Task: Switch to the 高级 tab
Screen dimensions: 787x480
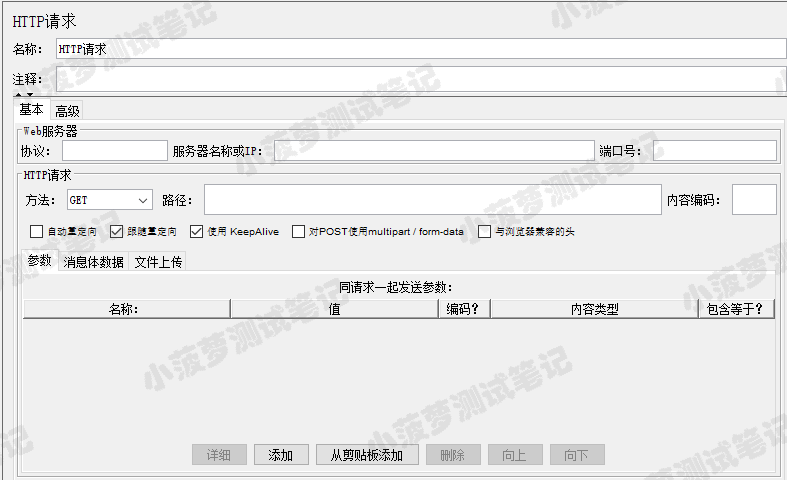Action: pos(67,111)
